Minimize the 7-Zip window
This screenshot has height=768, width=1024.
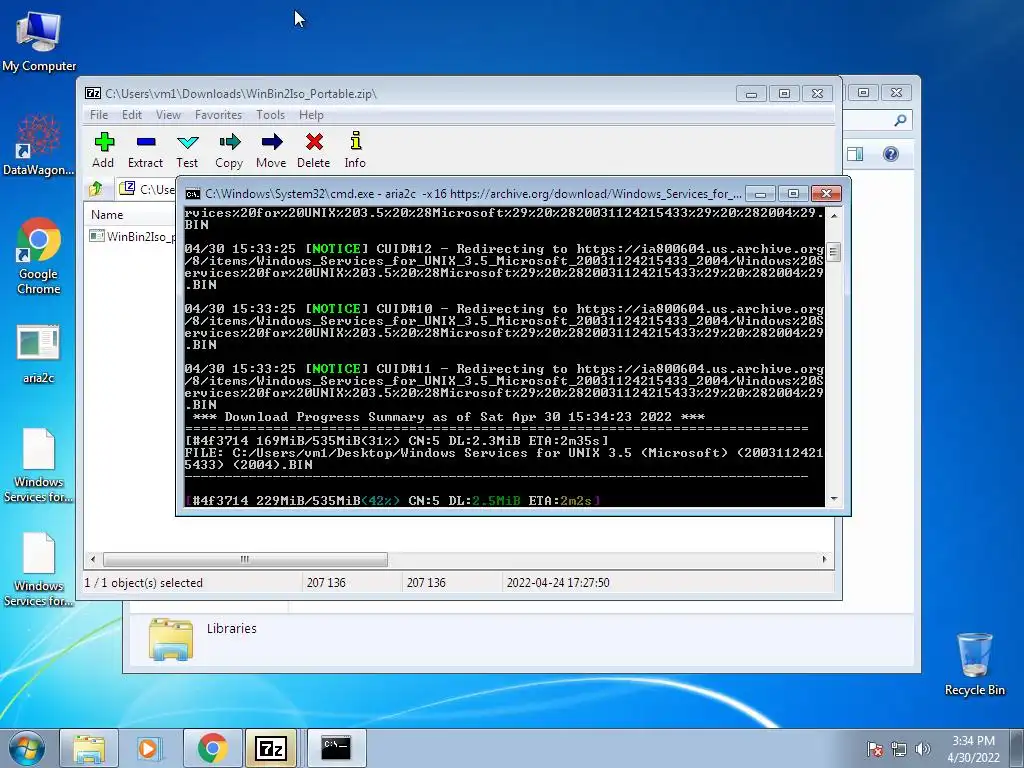(751, 94)
